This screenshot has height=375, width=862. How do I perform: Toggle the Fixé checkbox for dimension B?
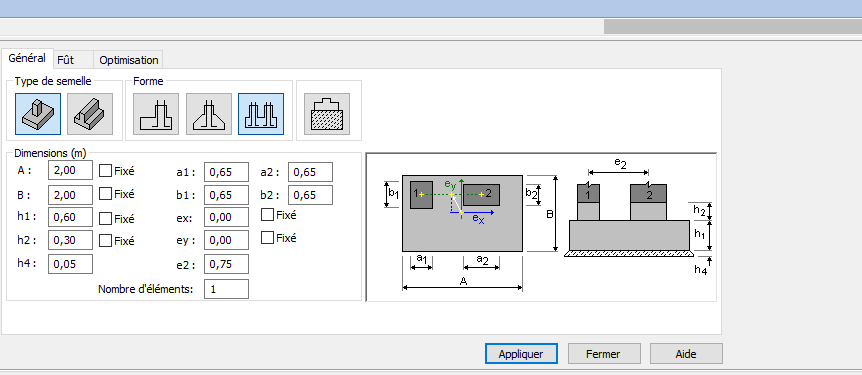click(106, 194)
